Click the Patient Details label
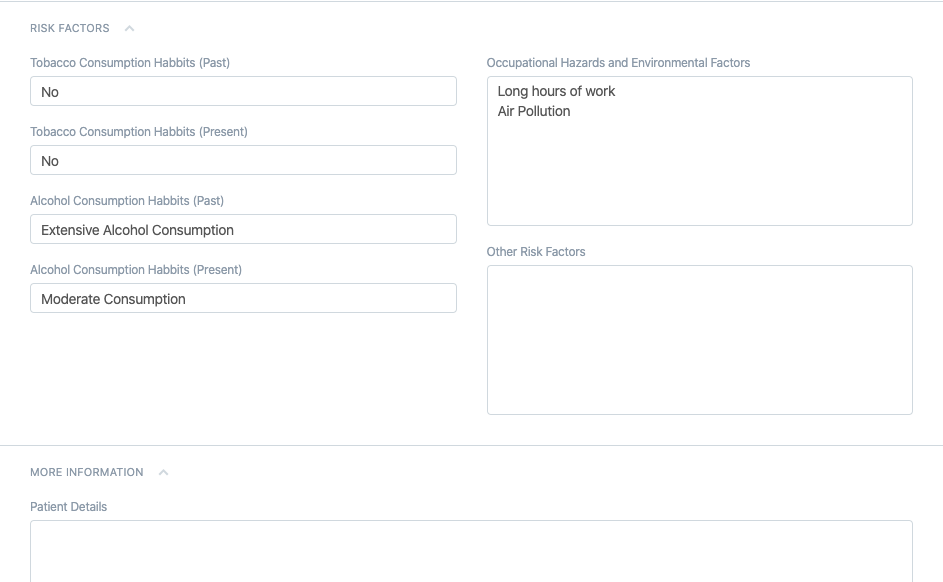The image size is (943, 582). (68, 507)
